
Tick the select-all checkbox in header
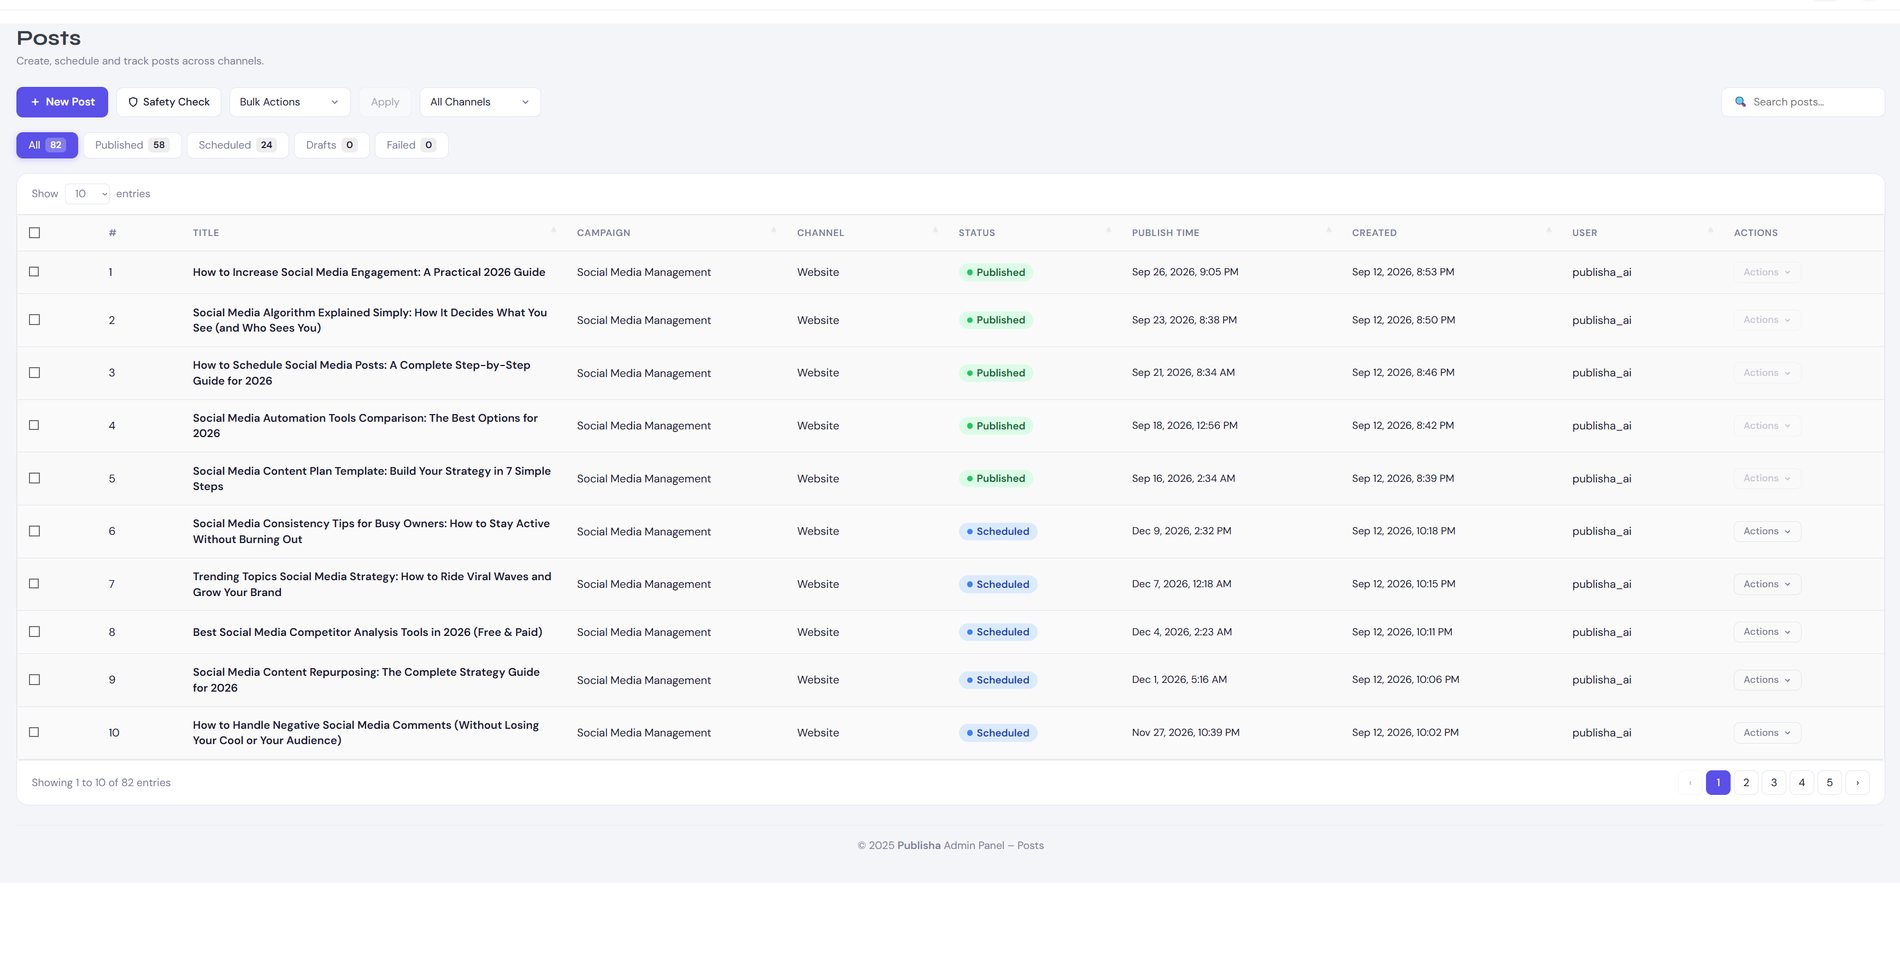pyautogui.click(x=34, y=233)
